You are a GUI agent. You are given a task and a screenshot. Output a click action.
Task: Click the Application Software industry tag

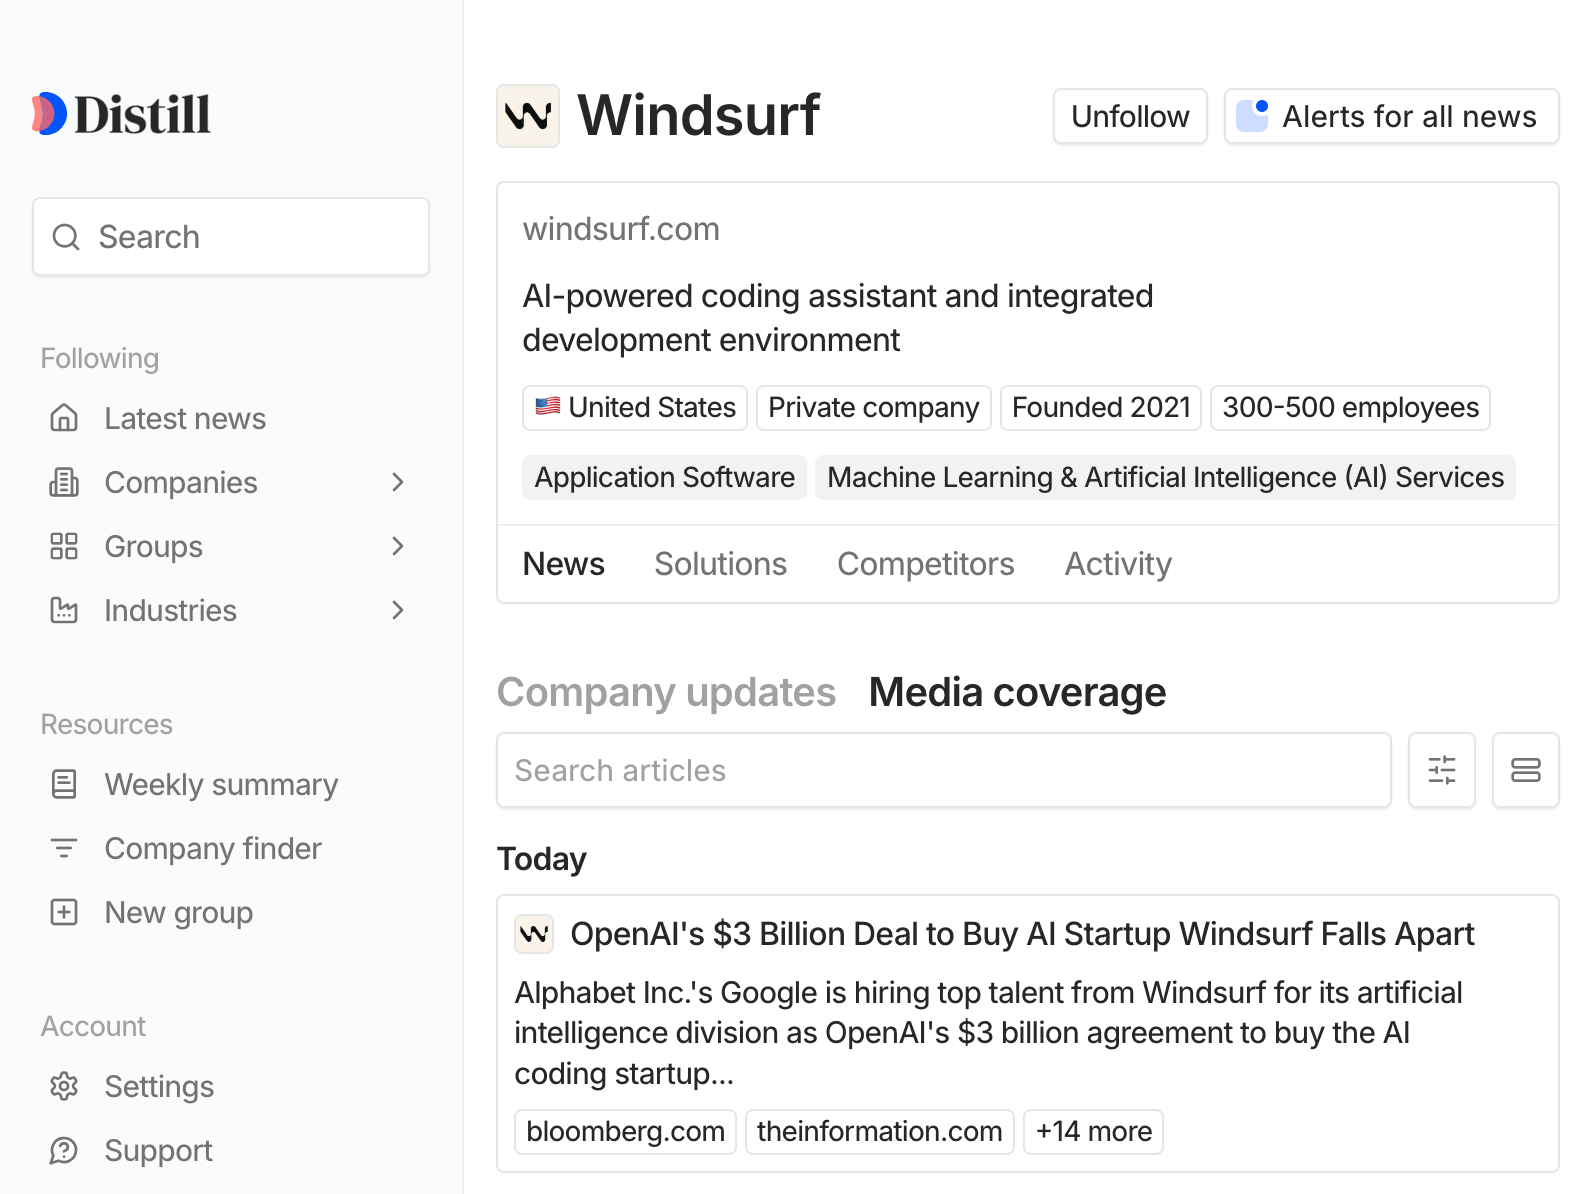click(665, 477)
